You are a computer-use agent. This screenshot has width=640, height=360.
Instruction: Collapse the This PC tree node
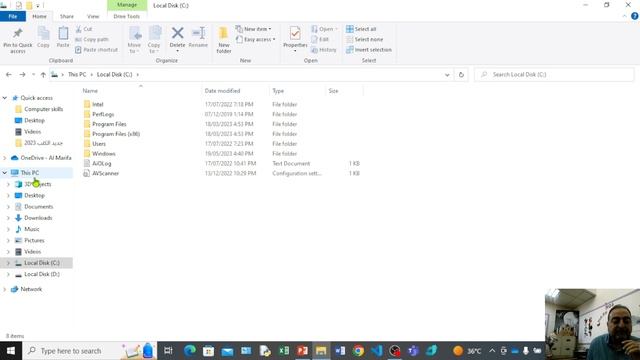pos(4,173)
